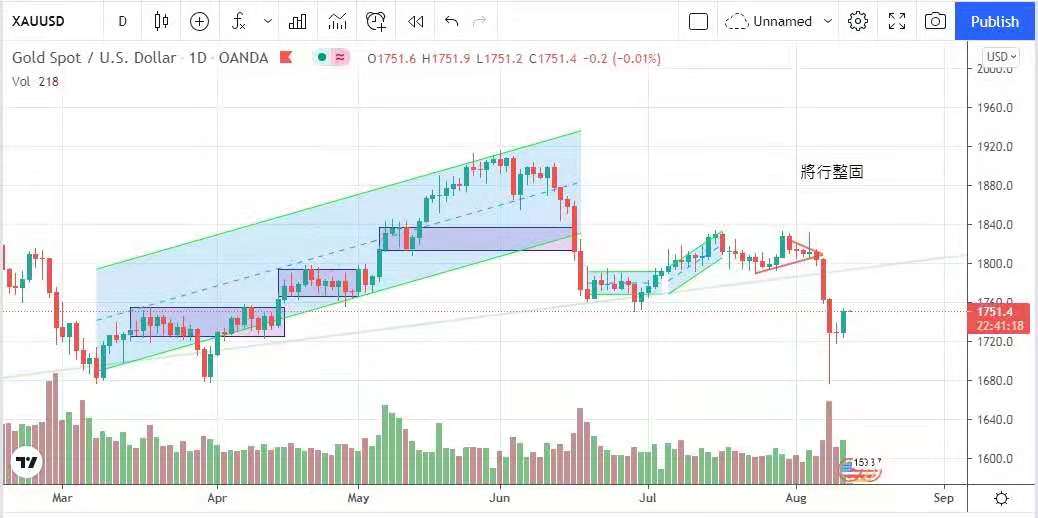Toggle fullscreen mode
This screenshot has width=1038, height=518.
pos(897,21)
